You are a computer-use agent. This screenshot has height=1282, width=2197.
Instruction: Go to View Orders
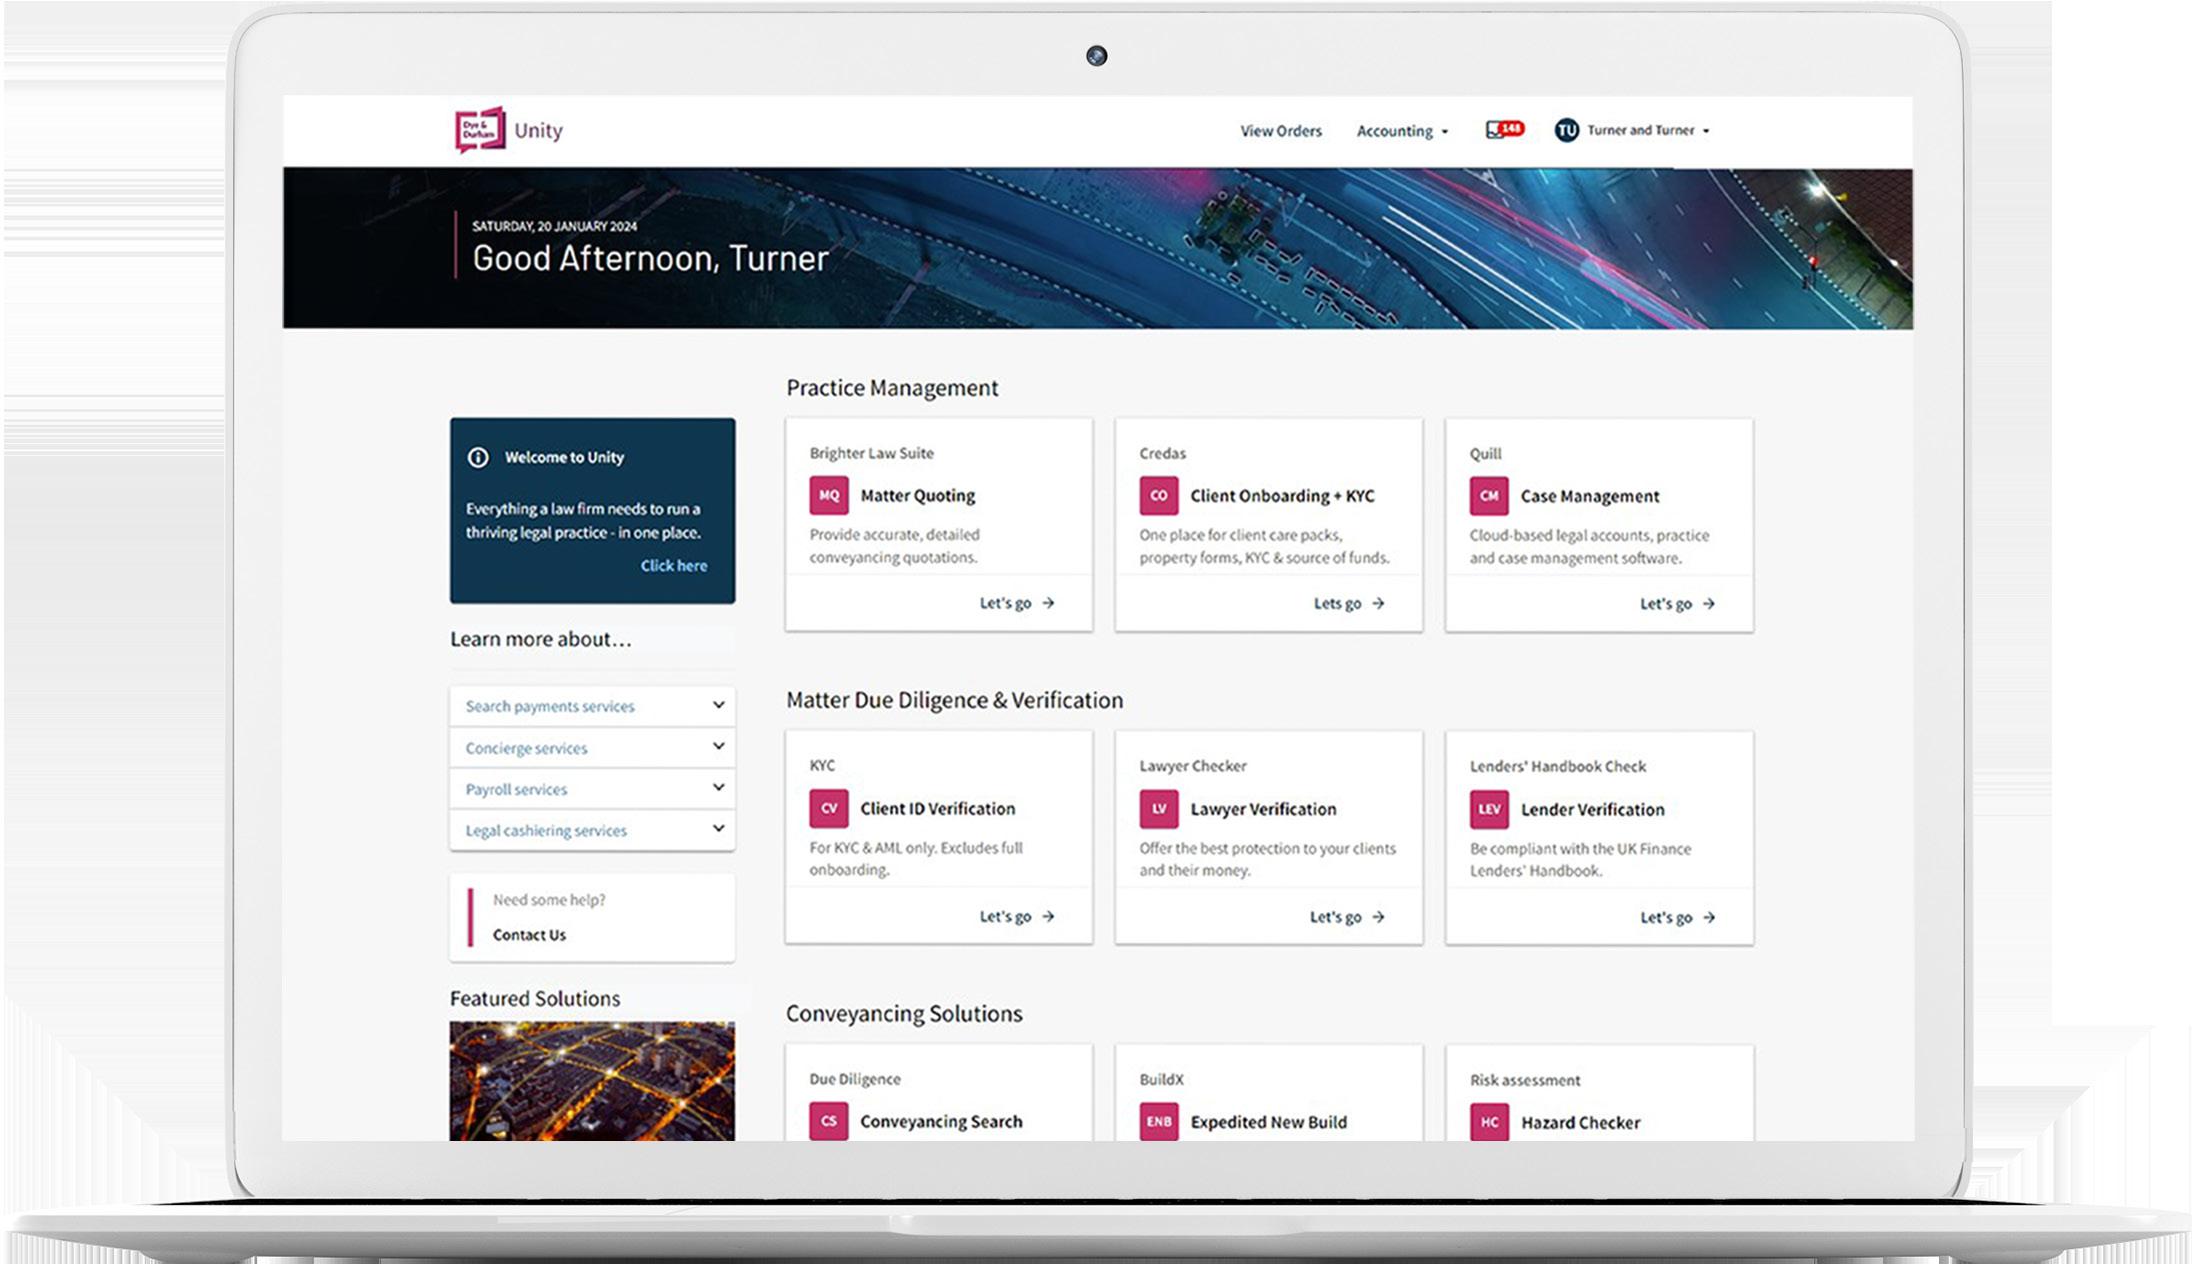1280,131
